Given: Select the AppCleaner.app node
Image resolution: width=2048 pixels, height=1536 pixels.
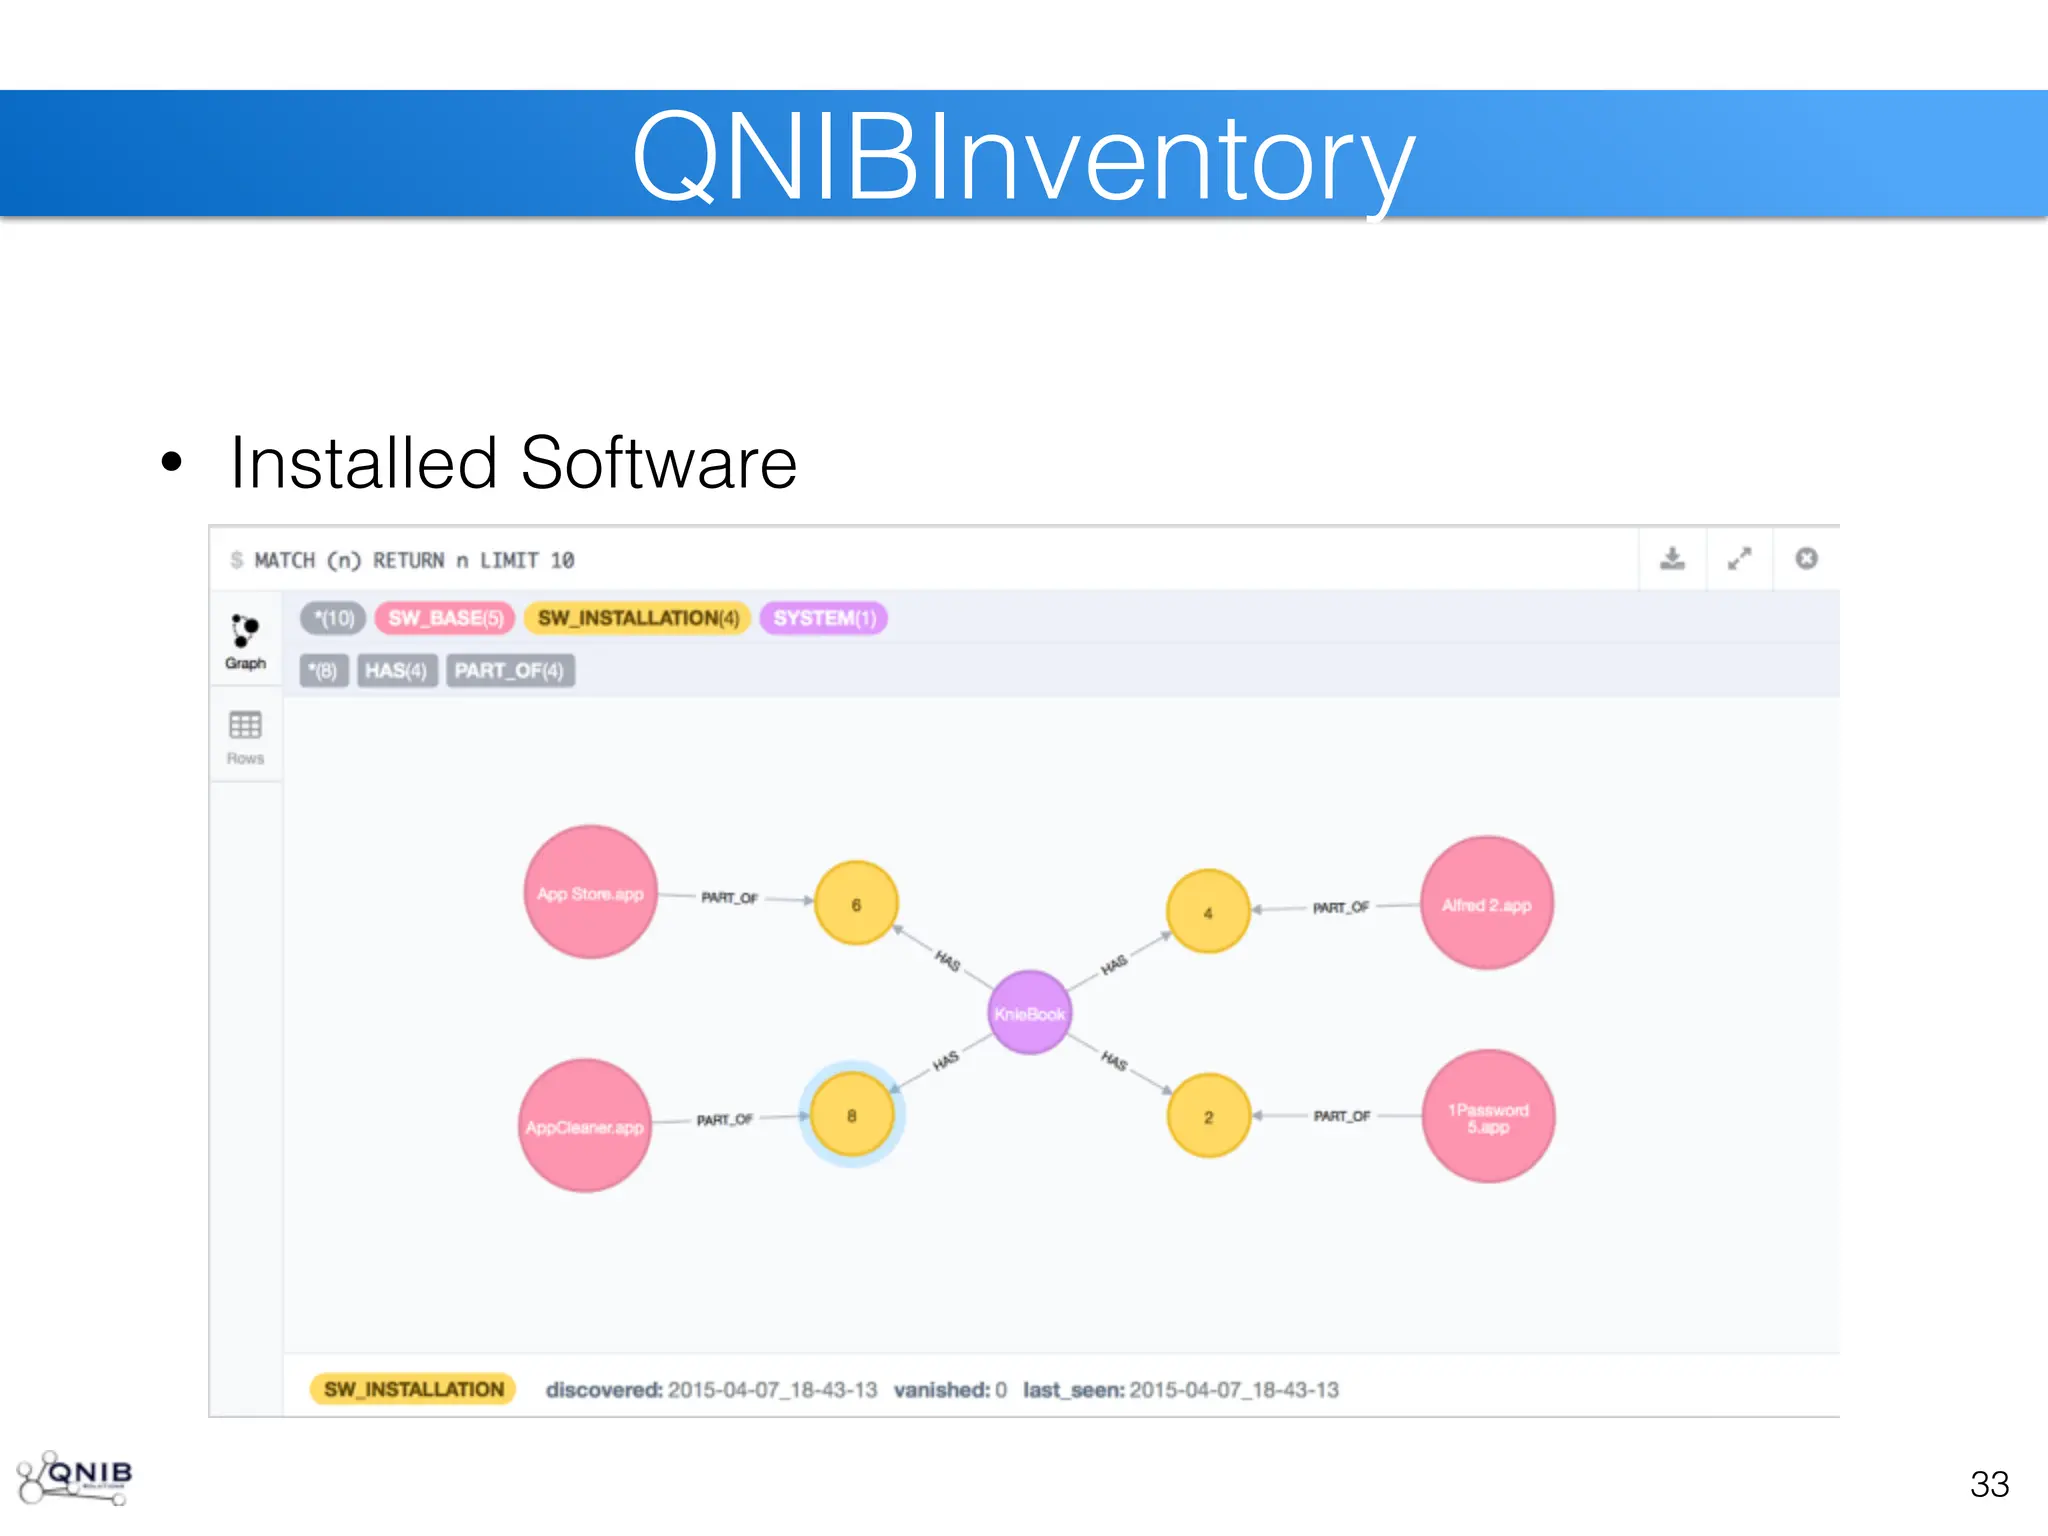Looking at the screenshot, I should click(585, 1126).
